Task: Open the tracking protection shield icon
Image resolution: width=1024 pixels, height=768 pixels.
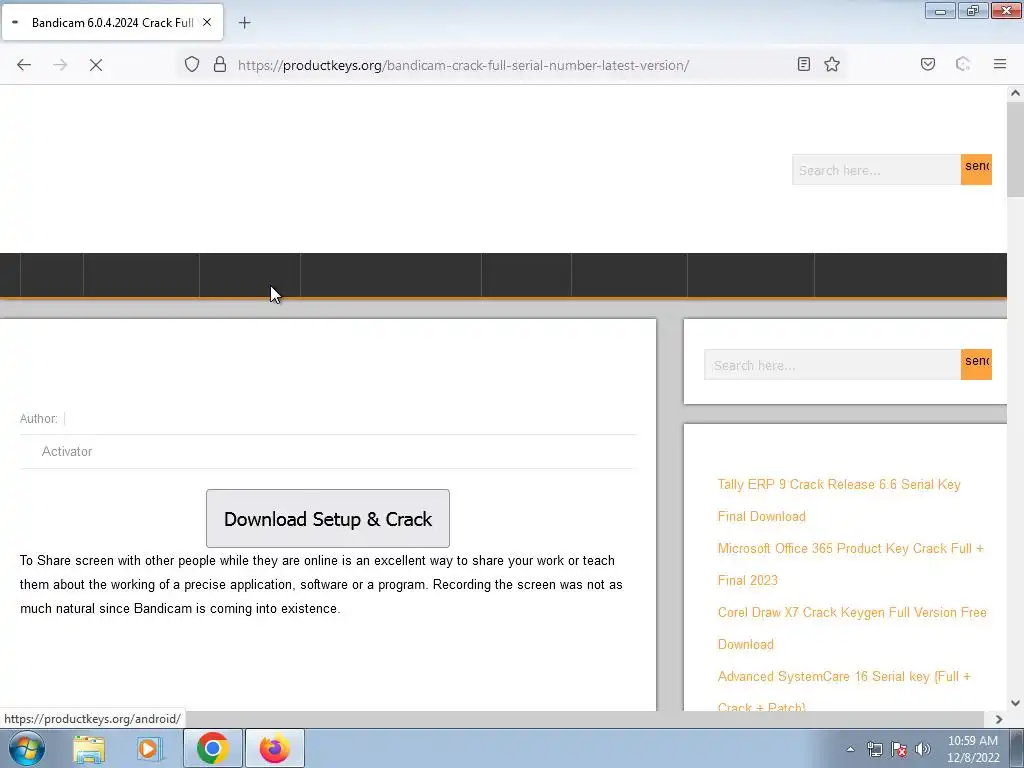Action: 191,64
